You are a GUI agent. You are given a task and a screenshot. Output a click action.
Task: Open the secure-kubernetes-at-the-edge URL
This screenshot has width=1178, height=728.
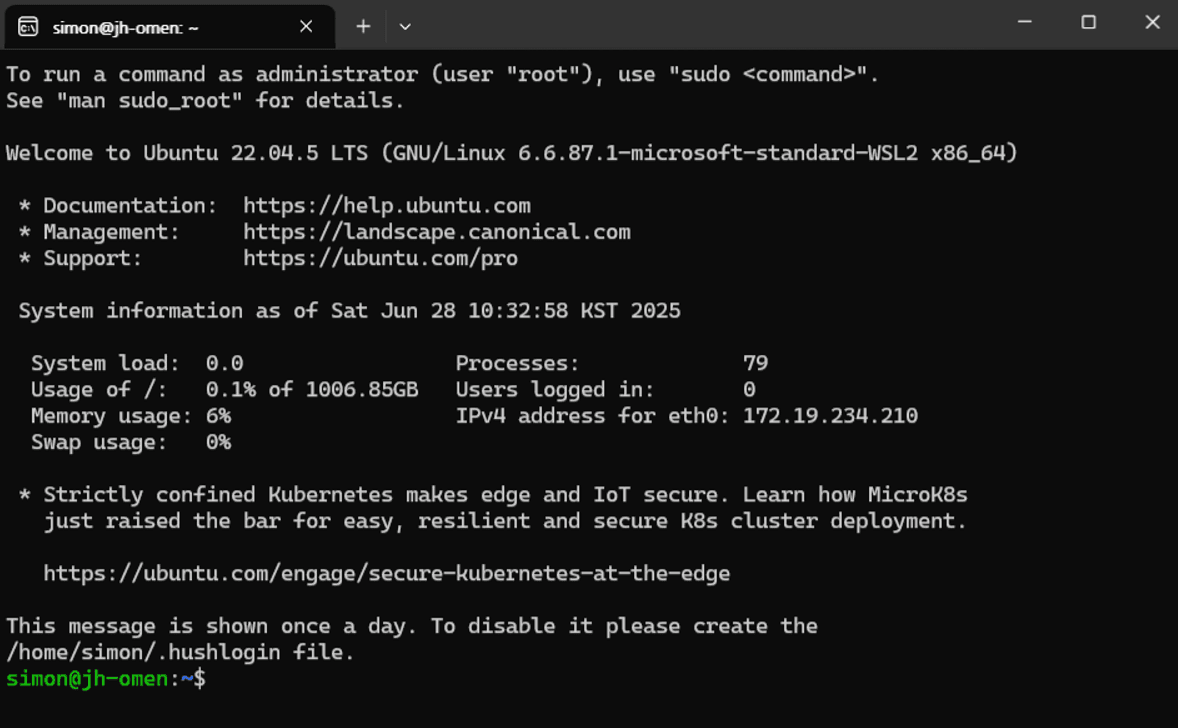pos(386,573)
